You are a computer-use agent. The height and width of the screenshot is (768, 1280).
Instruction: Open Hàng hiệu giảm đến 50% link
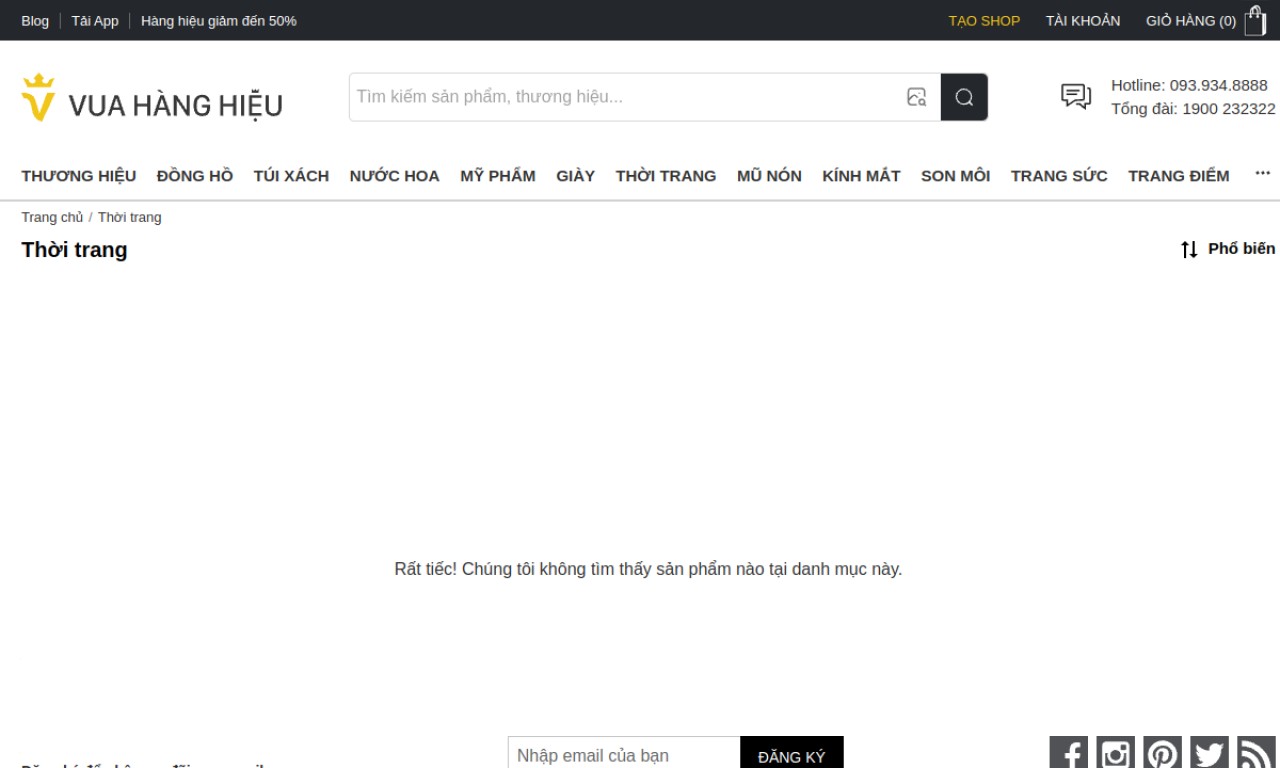tap(218, 21)
